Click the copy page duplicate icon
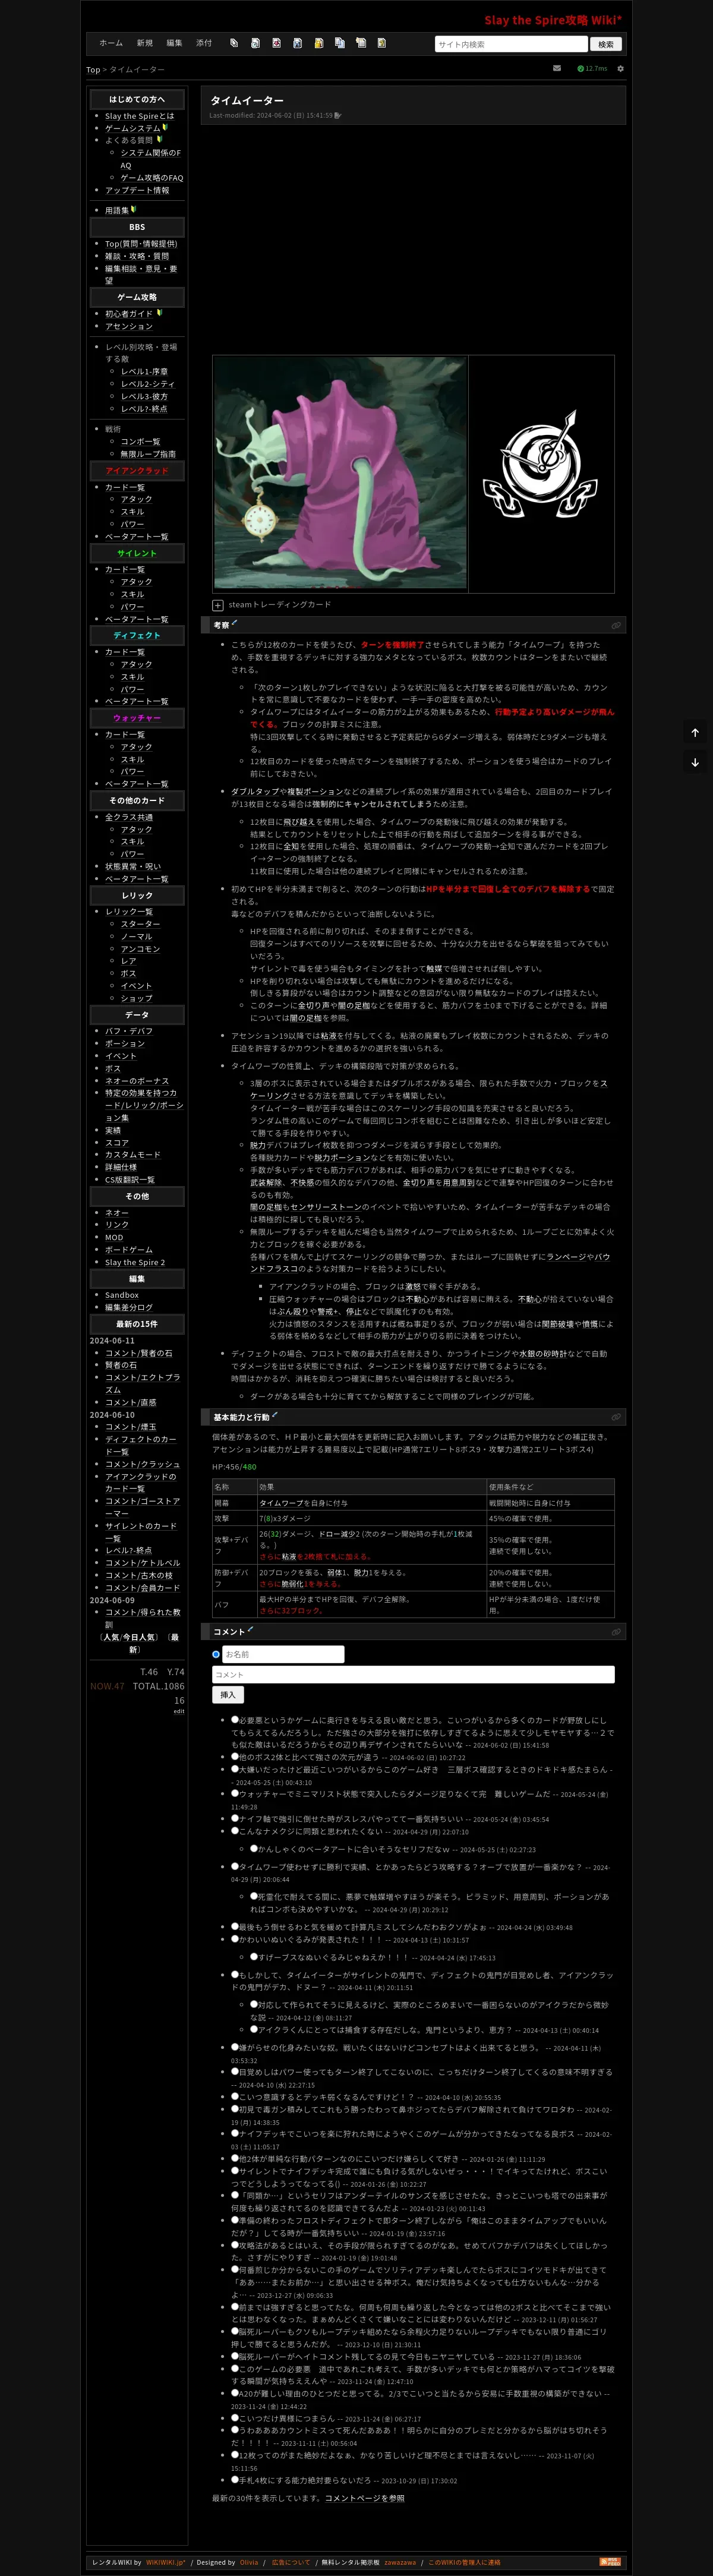 pyautogui.click(x=339, y=43)
